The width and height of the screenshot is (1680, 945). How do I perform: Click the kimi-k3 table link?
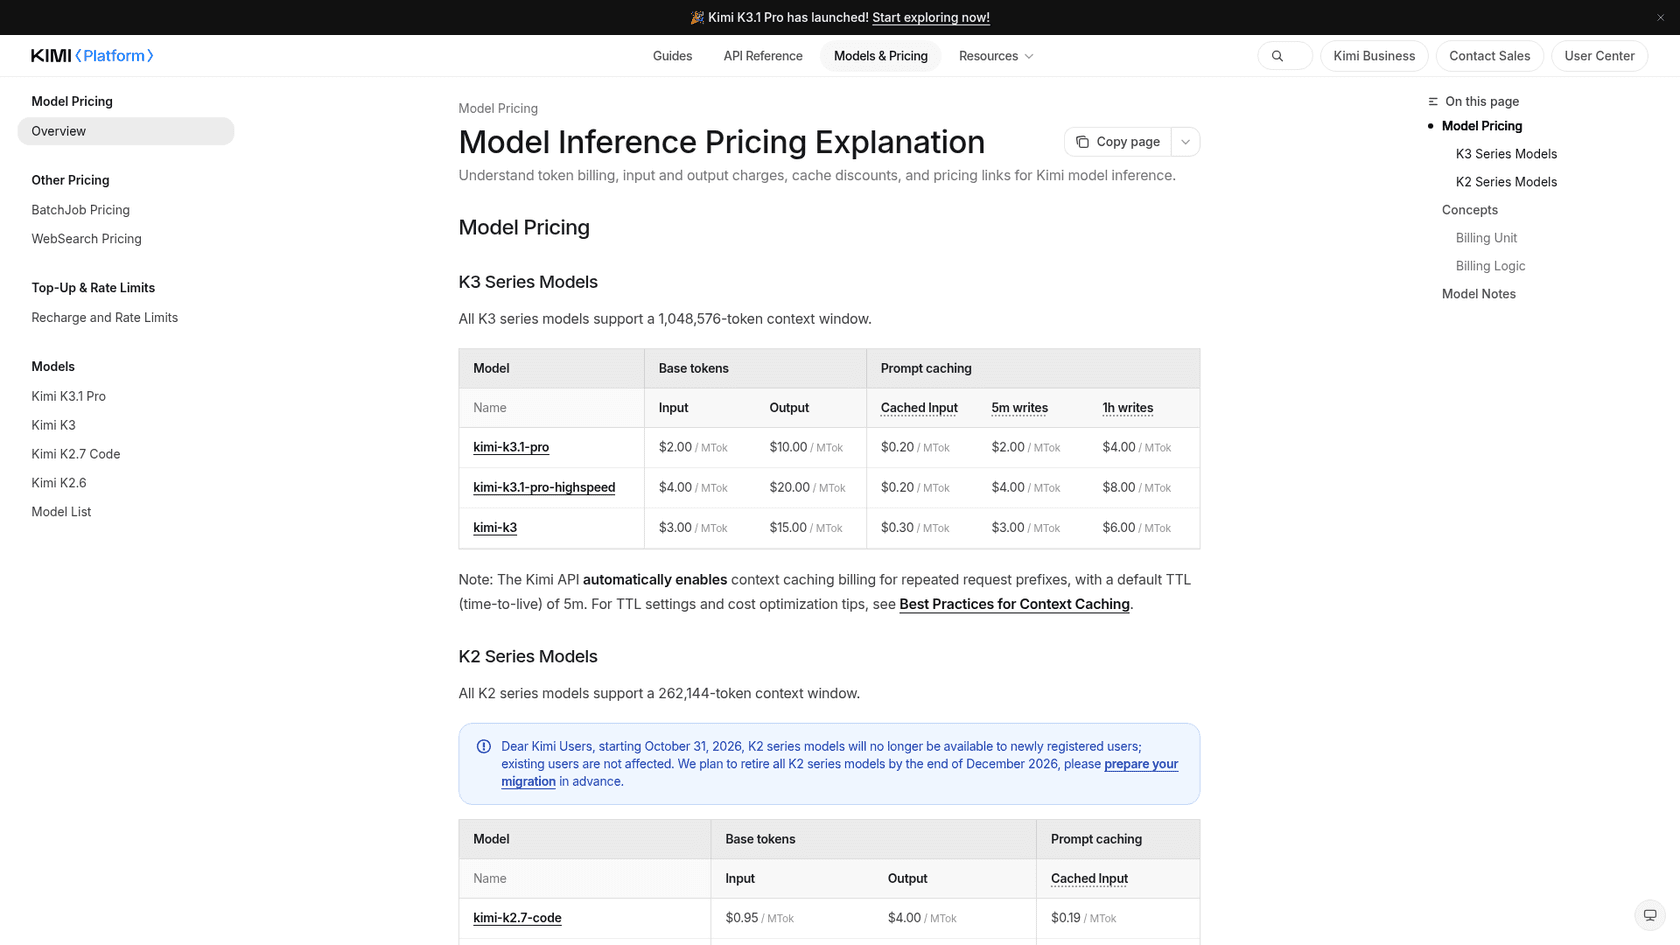495,527
